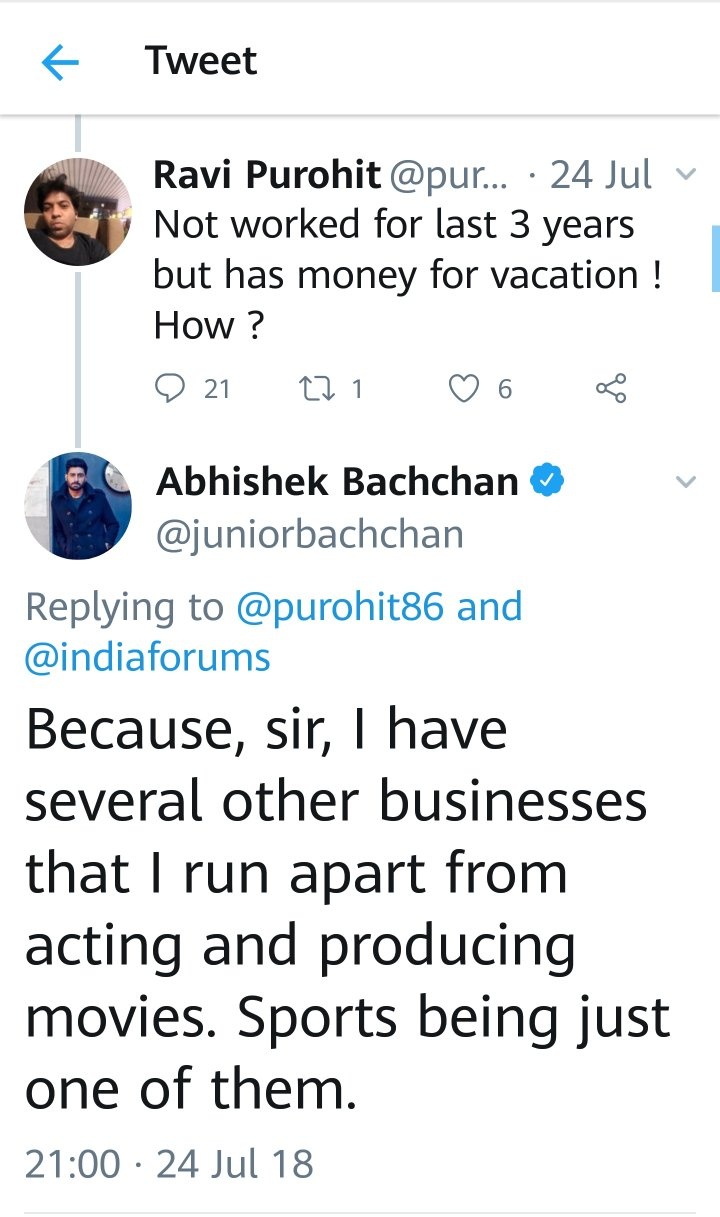Click the 21:00 · 24 Jul 18 timestamp

coord(169,1164)
